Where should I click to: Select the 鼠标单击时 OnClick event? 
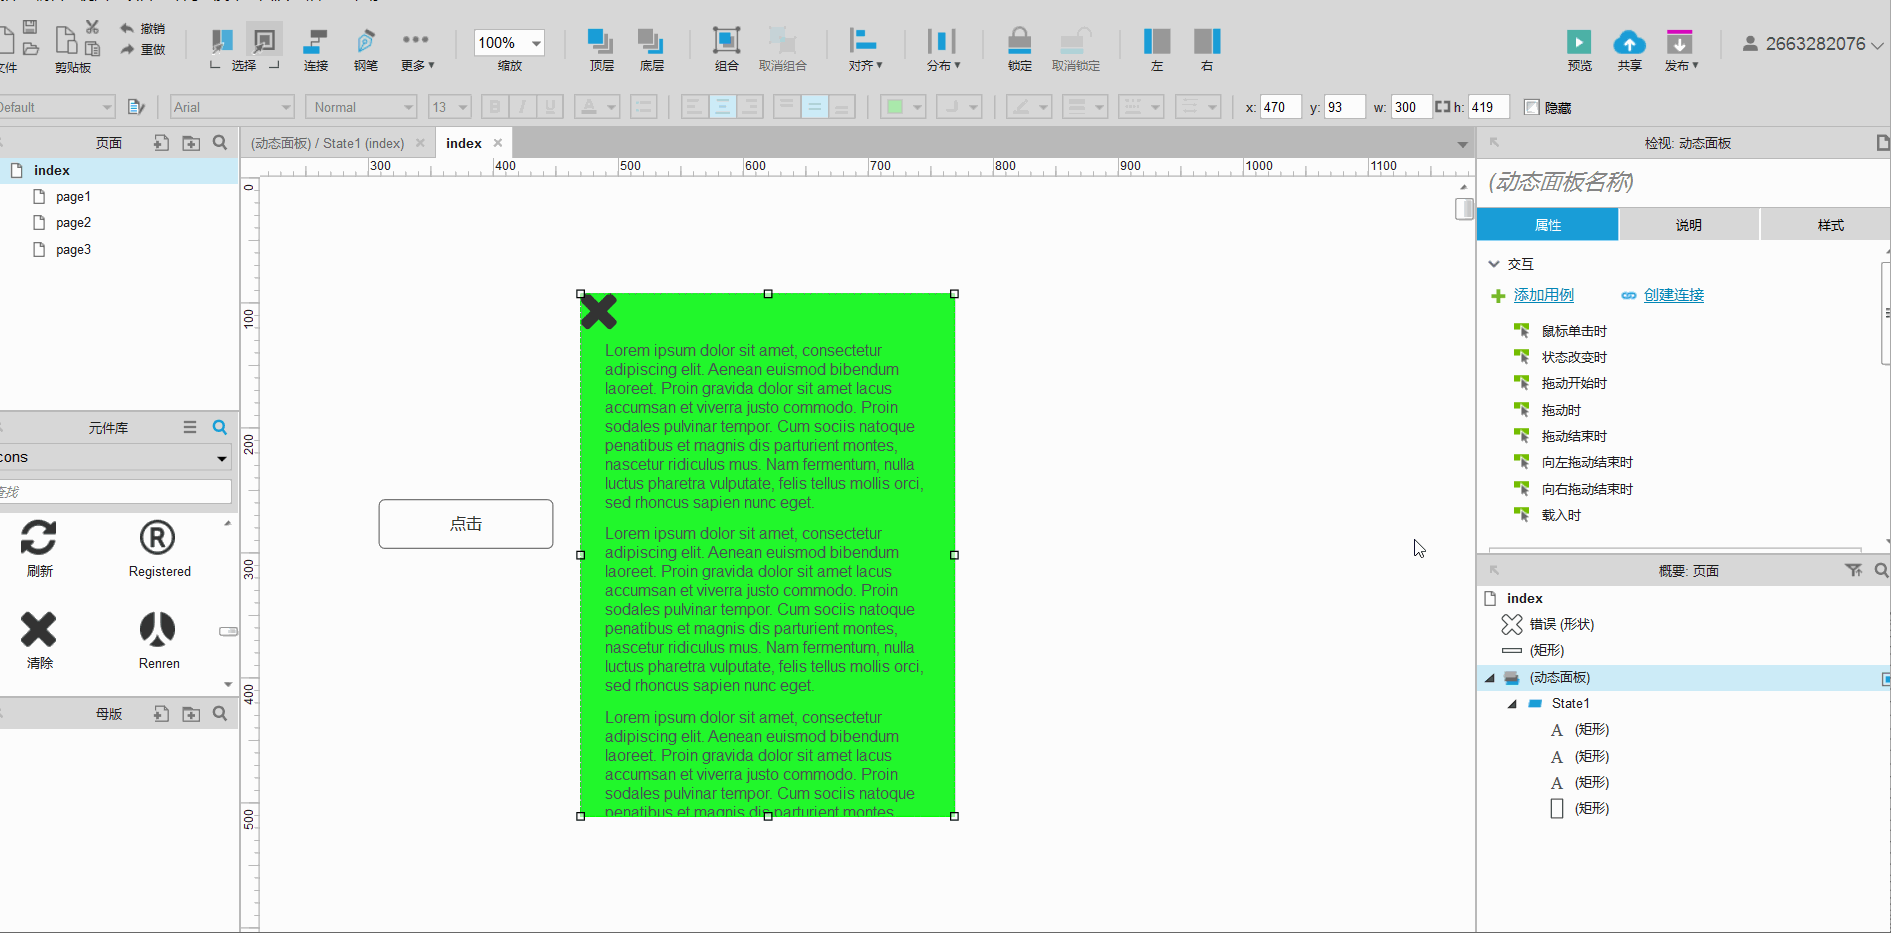click(1574, 331)
